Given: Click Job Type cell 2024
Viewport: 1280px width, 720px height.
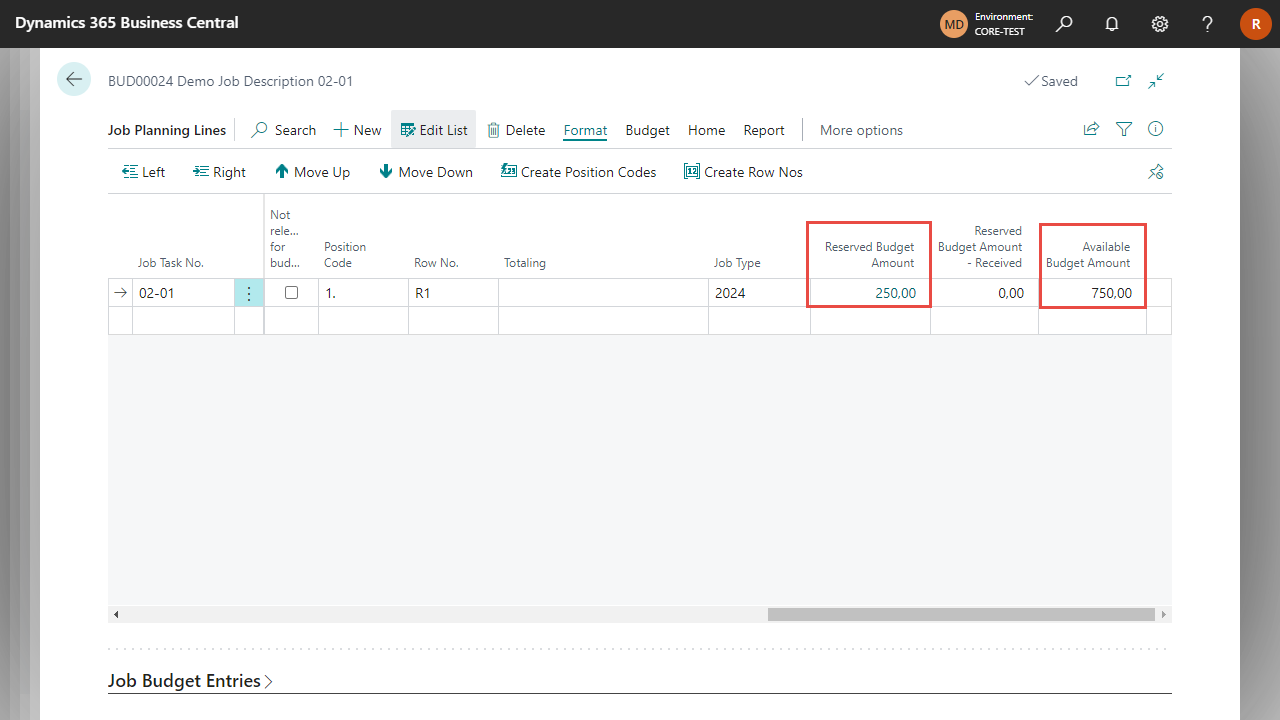Looking at the screenshot, I should point(759,293).
